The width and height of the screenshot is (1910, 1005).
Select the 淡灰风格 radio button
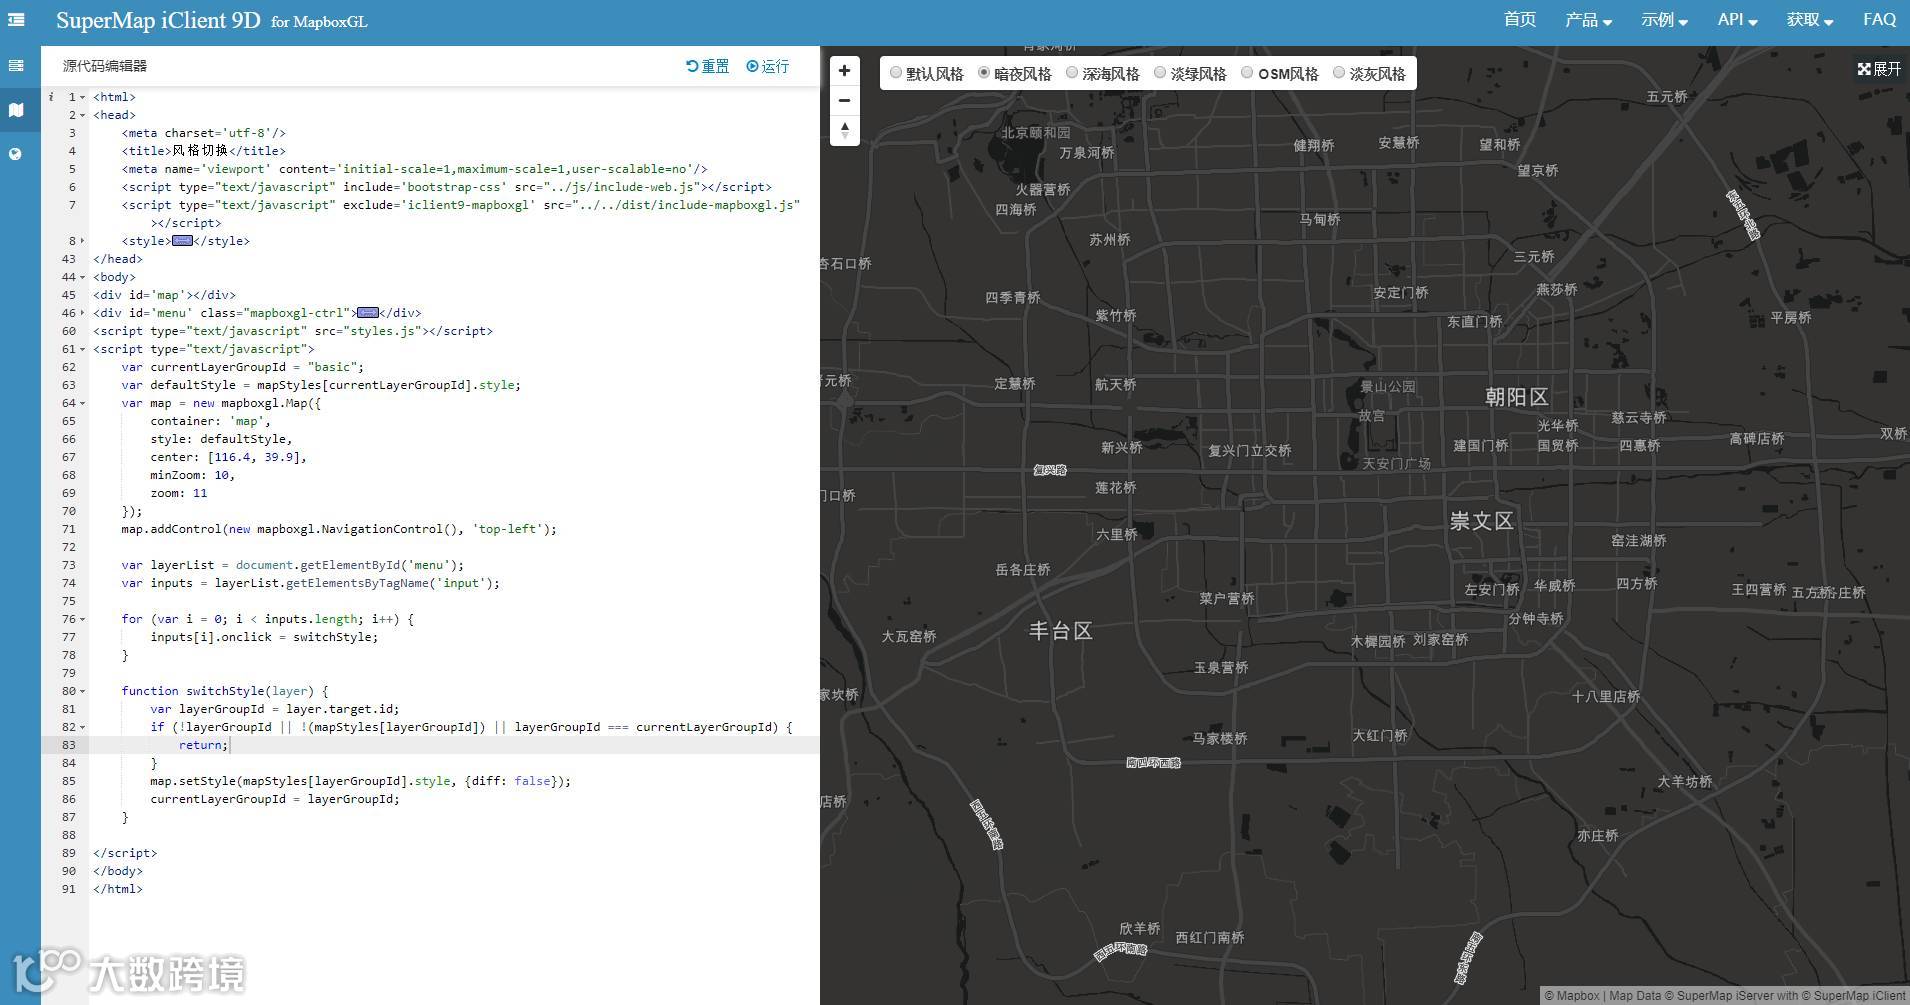click(x=1339, y=73)
